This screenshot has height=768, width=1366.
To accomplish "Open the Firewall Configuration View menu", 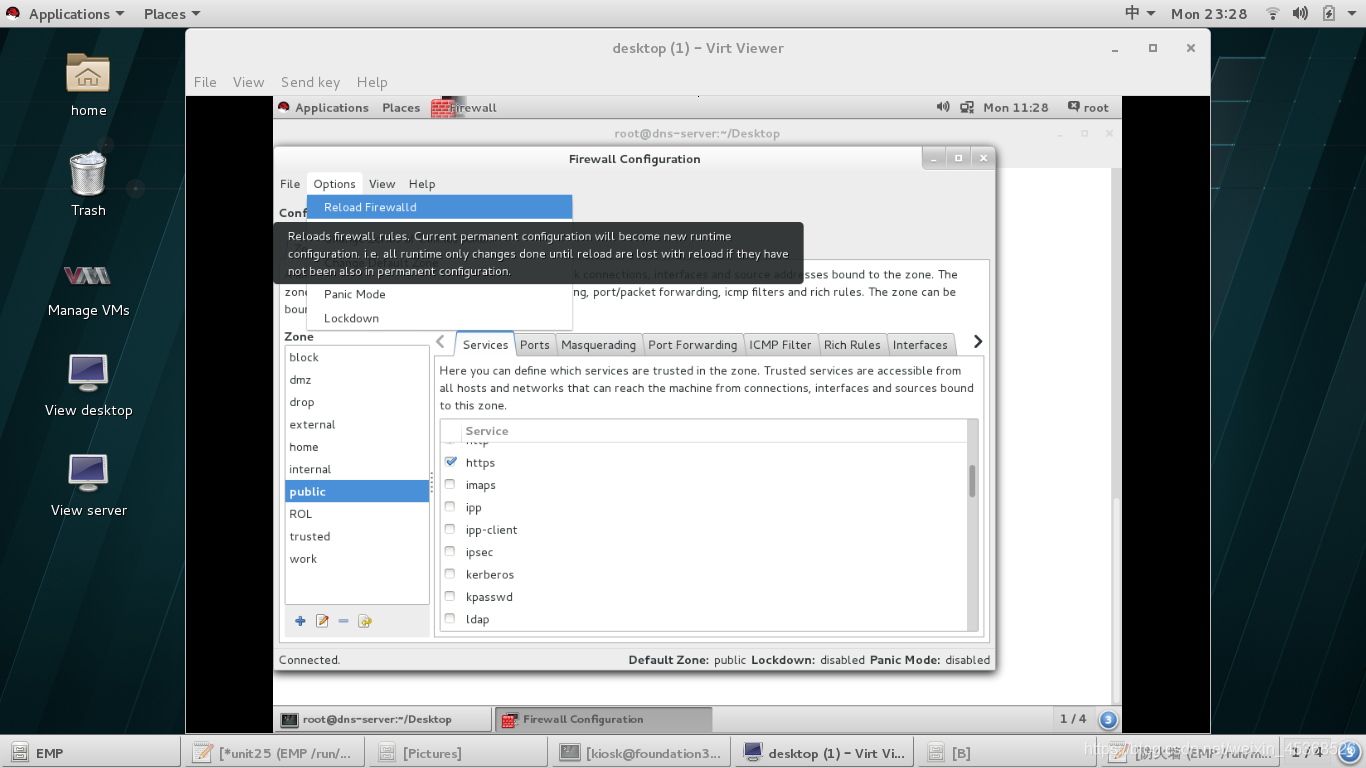I will 382,184.
